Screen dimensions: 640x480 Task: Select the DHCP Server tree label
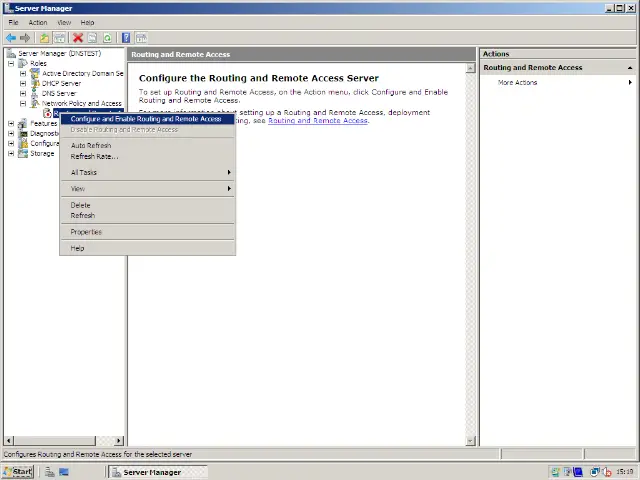tap(62, 83)
